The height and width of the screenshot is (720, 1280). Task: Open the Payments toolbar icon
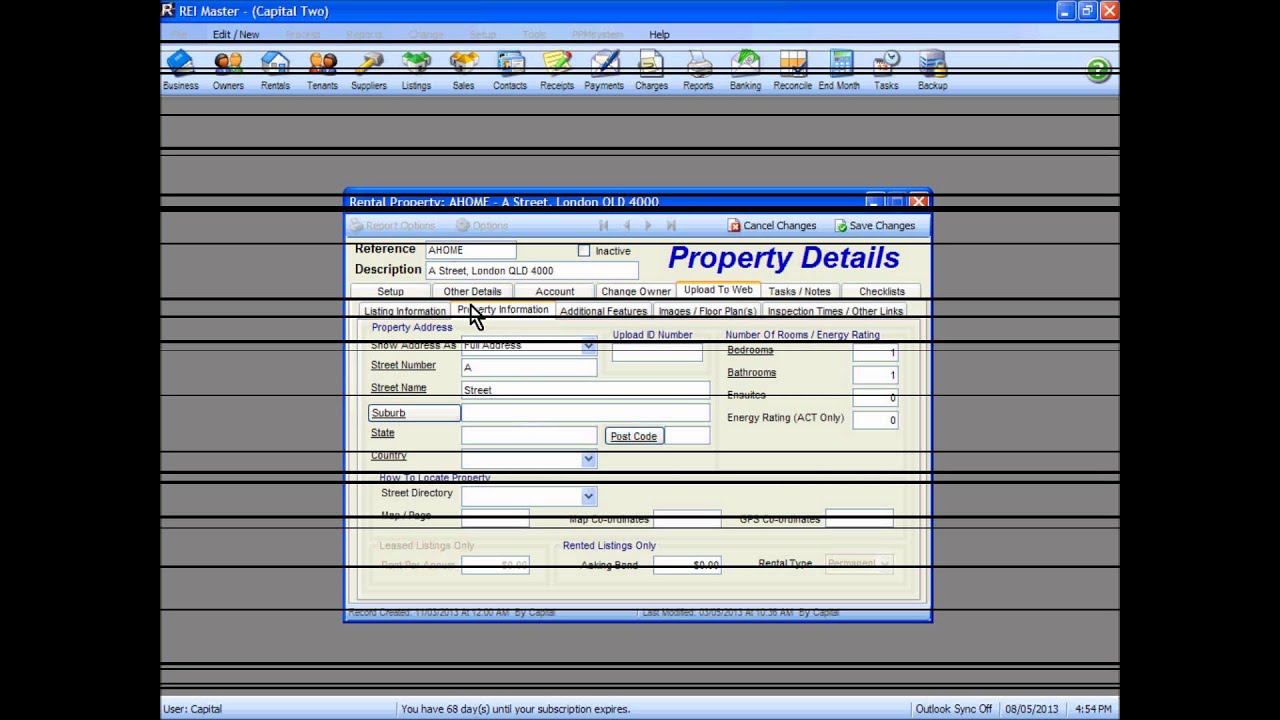pyautogui.click(x=604, y=71)
